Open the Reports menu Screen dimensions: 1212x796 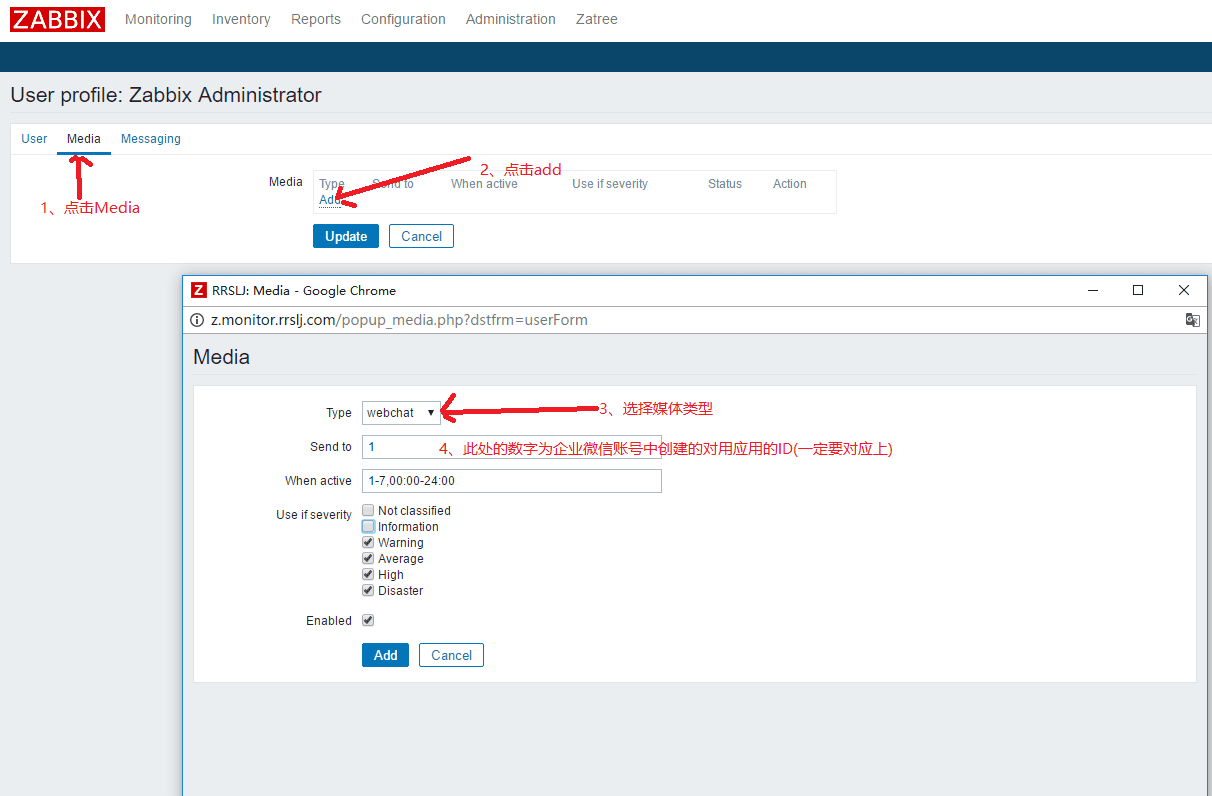316,19
